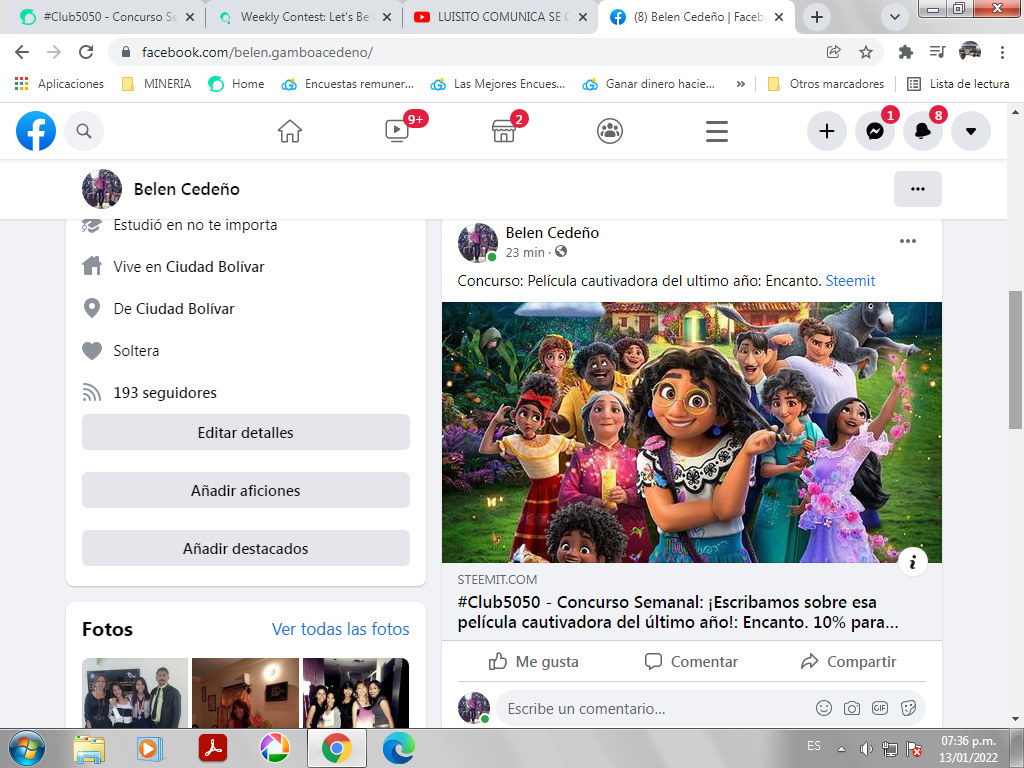Reload the page
This screenshot has width=1024, height=768.
point(86,52)
